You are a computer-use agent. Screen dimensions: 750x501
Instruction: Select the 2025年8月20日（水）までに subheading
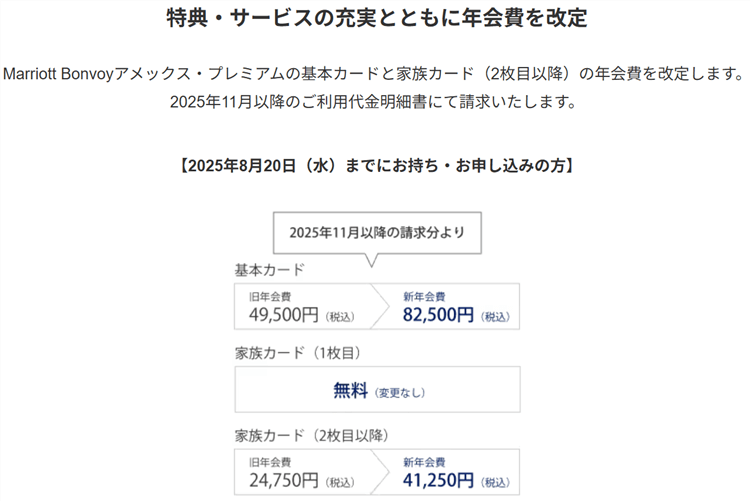tap(376, 164)
